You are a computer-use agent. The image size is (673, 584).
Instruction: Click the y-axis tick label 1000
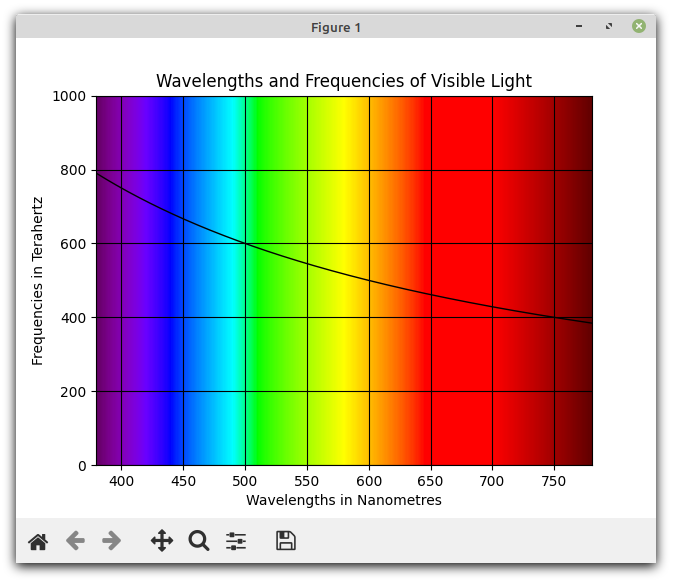point(69,96)
